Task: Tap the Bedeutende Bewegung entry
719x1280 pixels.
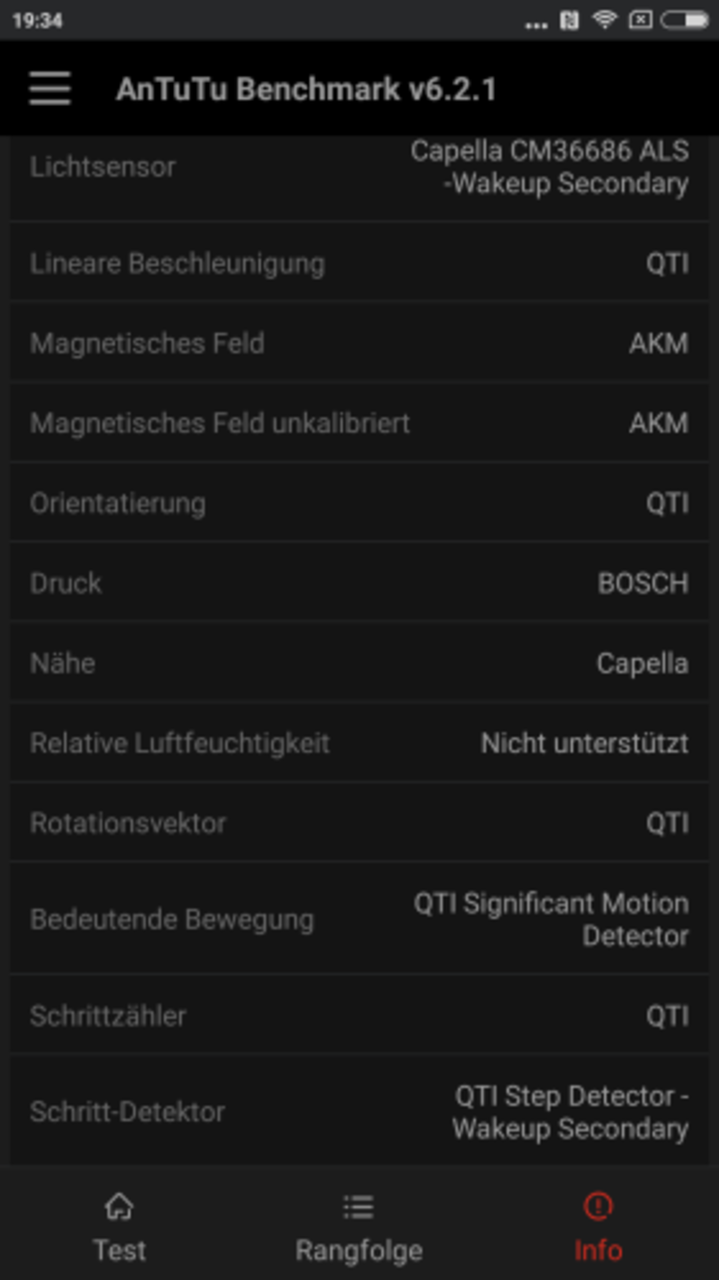Action: (359, 919)
